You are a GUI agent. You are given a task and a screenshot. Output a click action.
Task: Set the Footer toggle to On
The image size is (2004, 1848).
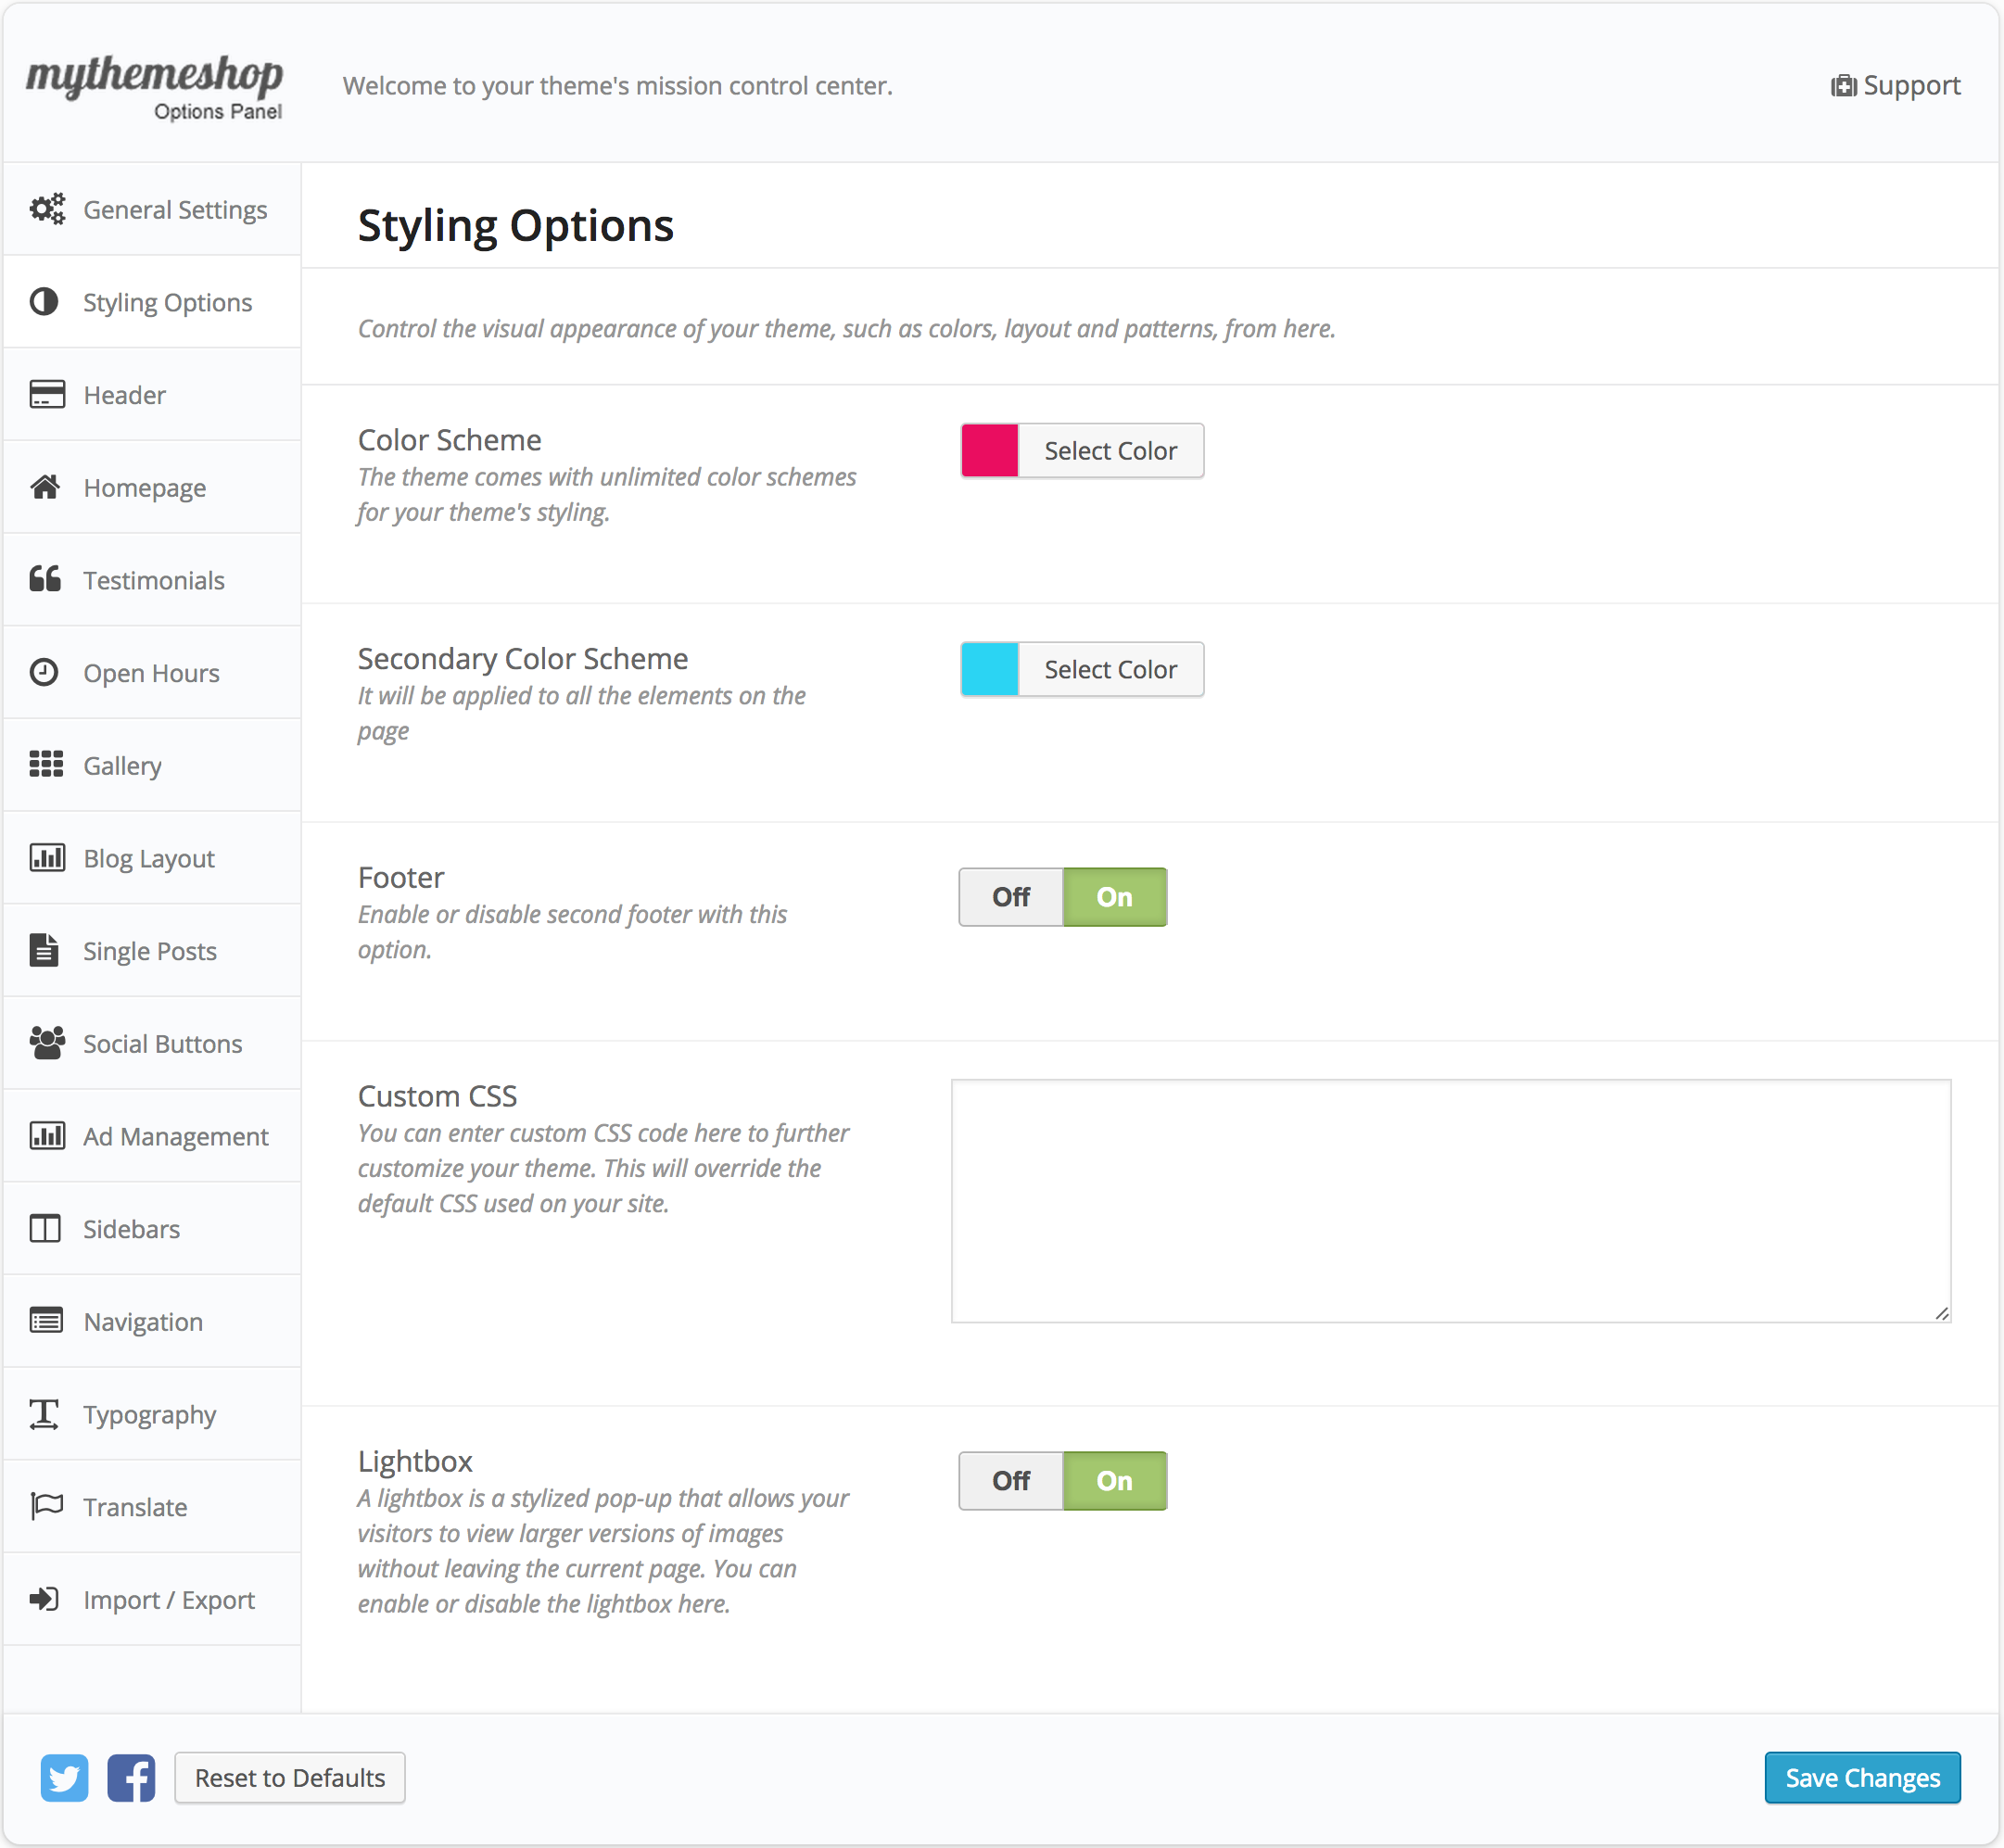pos(1114,897)
